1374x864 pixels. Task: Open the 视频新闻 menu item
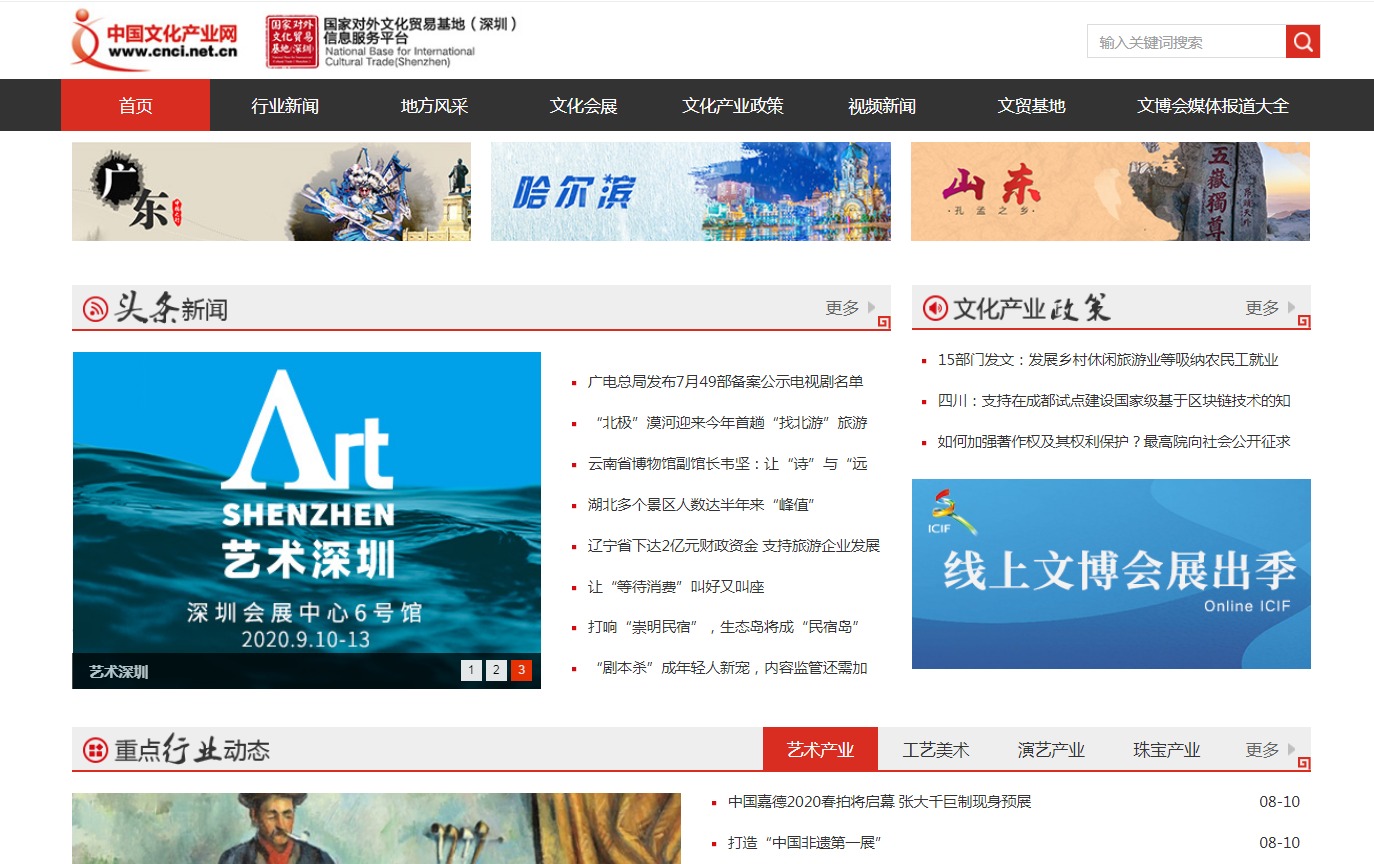point(881,104)
